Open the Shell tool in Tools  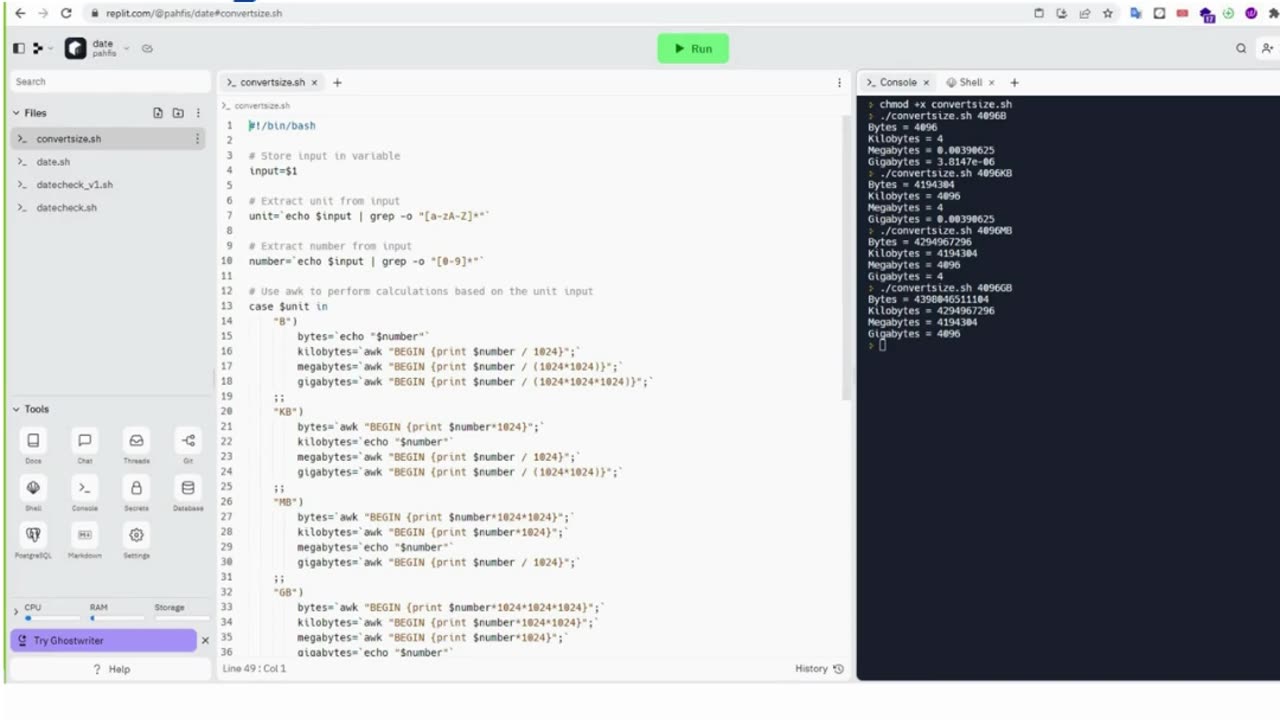[33, 493]
